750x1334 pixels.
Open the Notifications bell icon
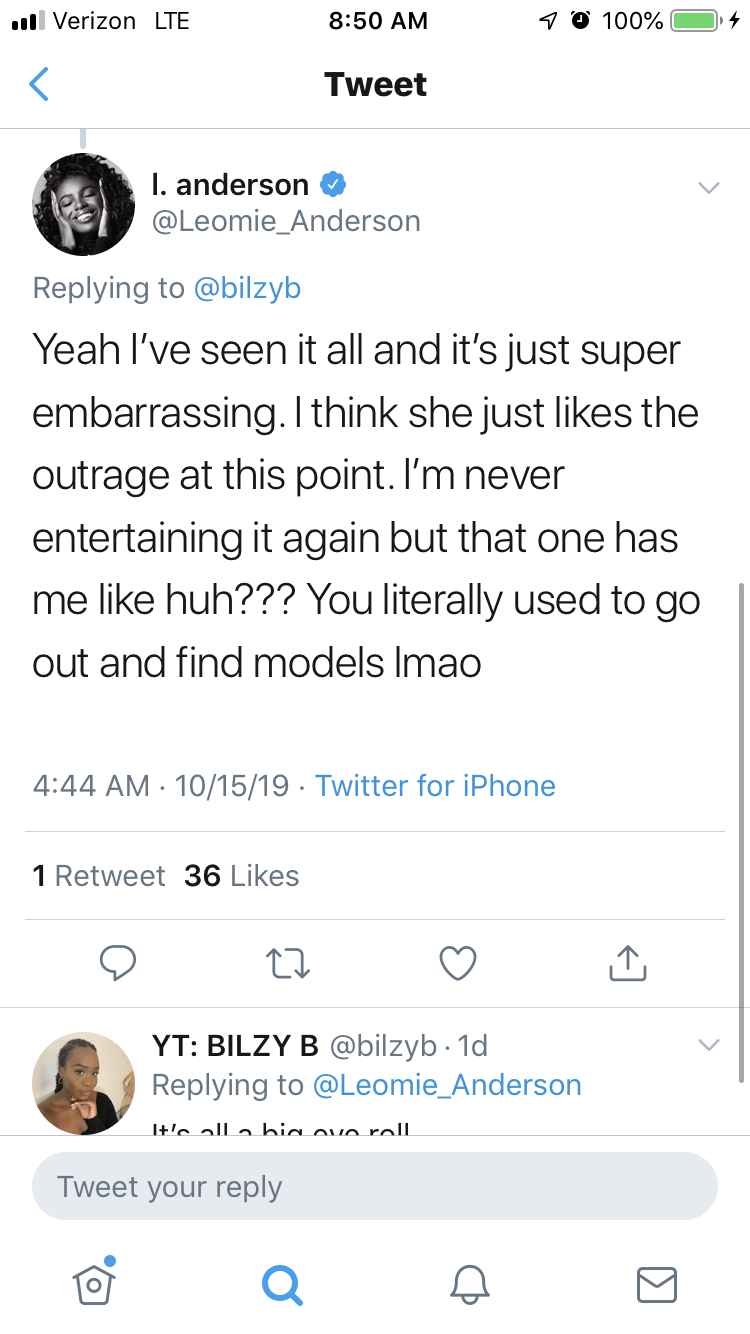coord(469,1282)
